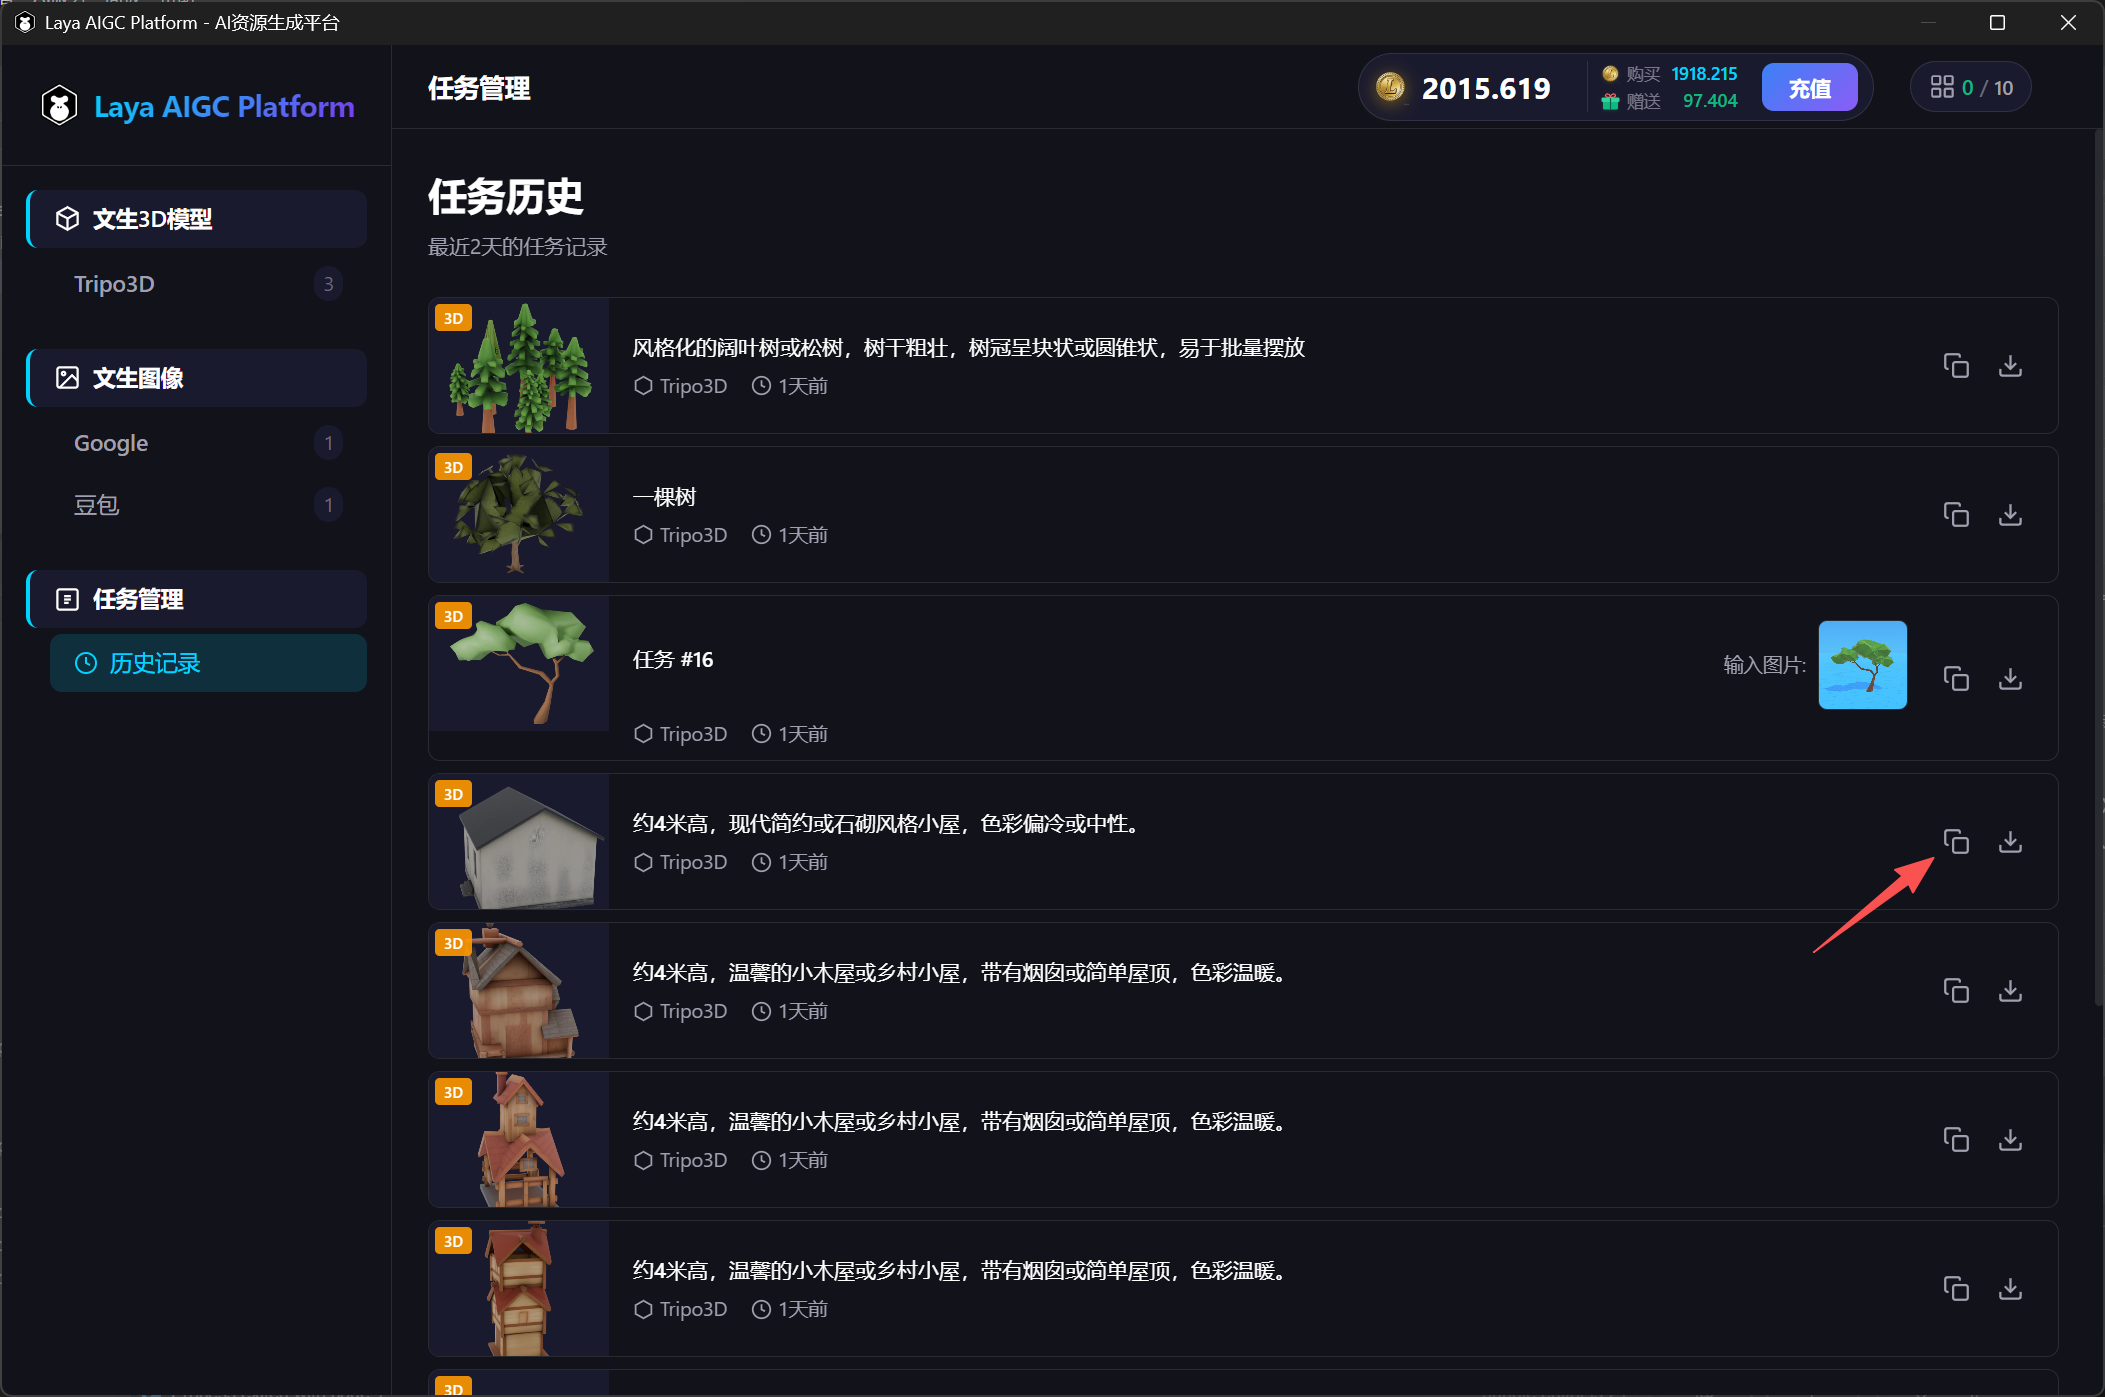Click the Tripo3D count badge 3
Image resolution: width=2105 pixels, height=1397 pixels.
[x=328, y=284]
